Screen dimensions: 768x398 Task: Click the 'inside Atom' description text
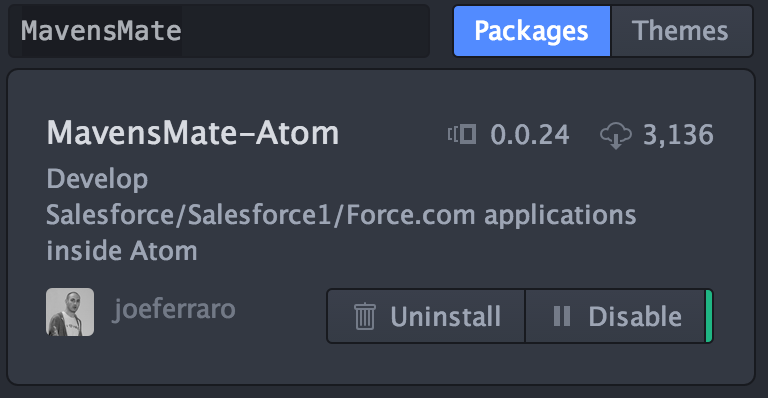pos(122,251)
